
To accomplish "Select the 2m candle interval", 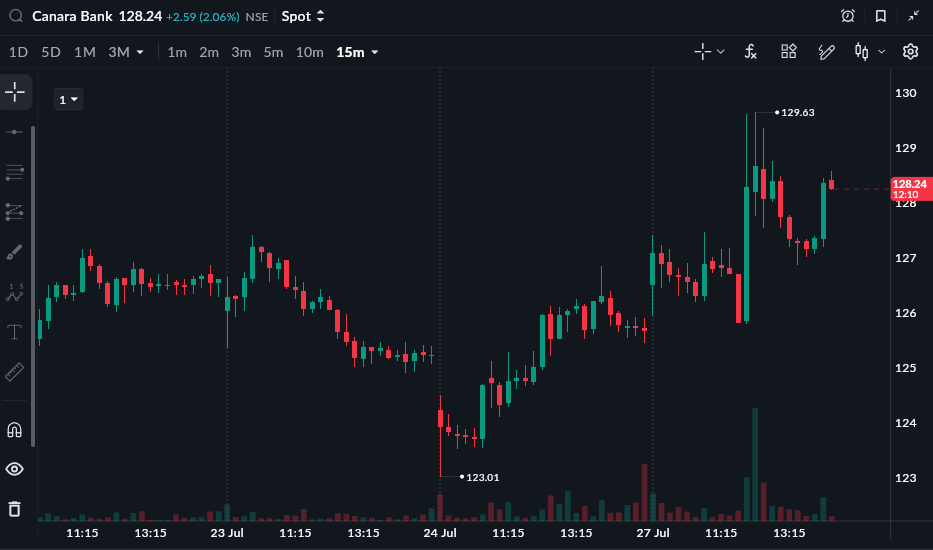I will coord(209,52).
